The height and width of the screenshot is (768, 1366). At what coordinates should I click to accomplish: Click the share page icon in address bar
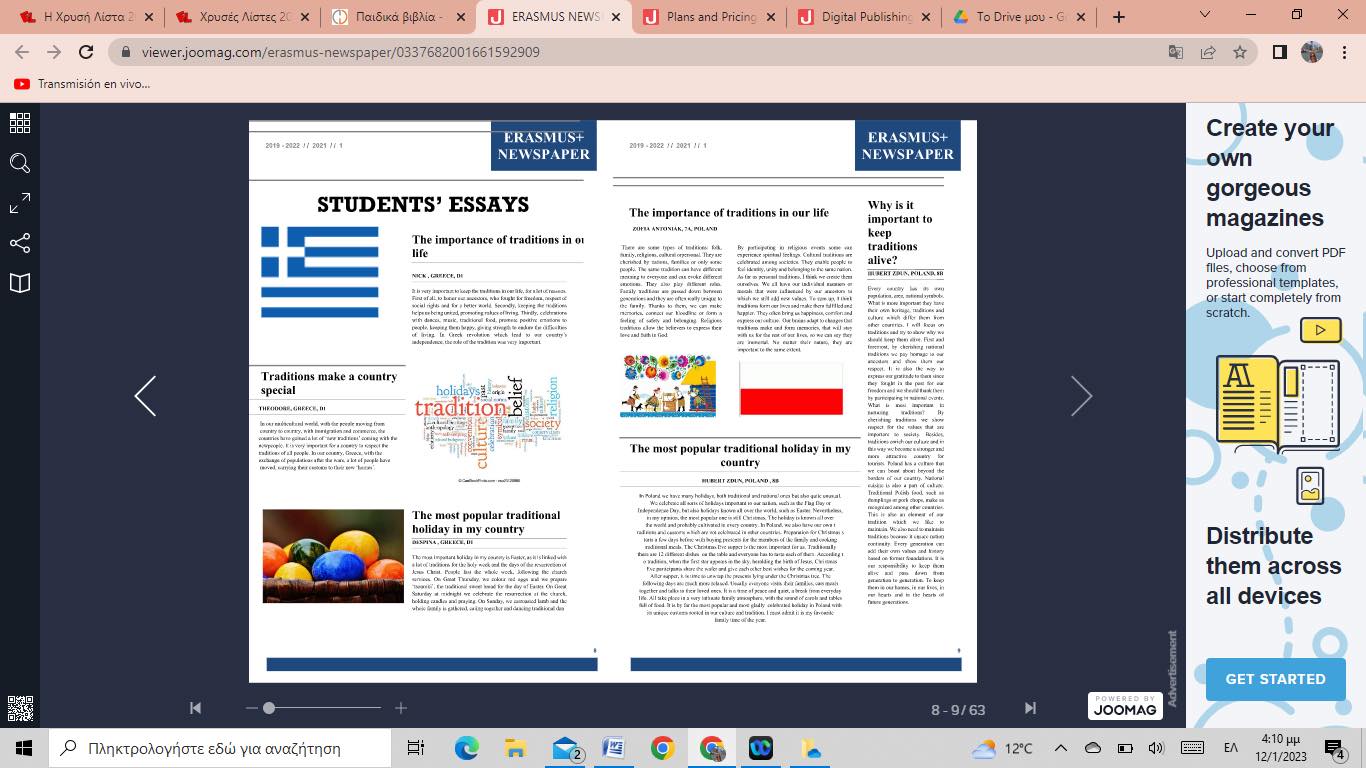point(1208,52)
